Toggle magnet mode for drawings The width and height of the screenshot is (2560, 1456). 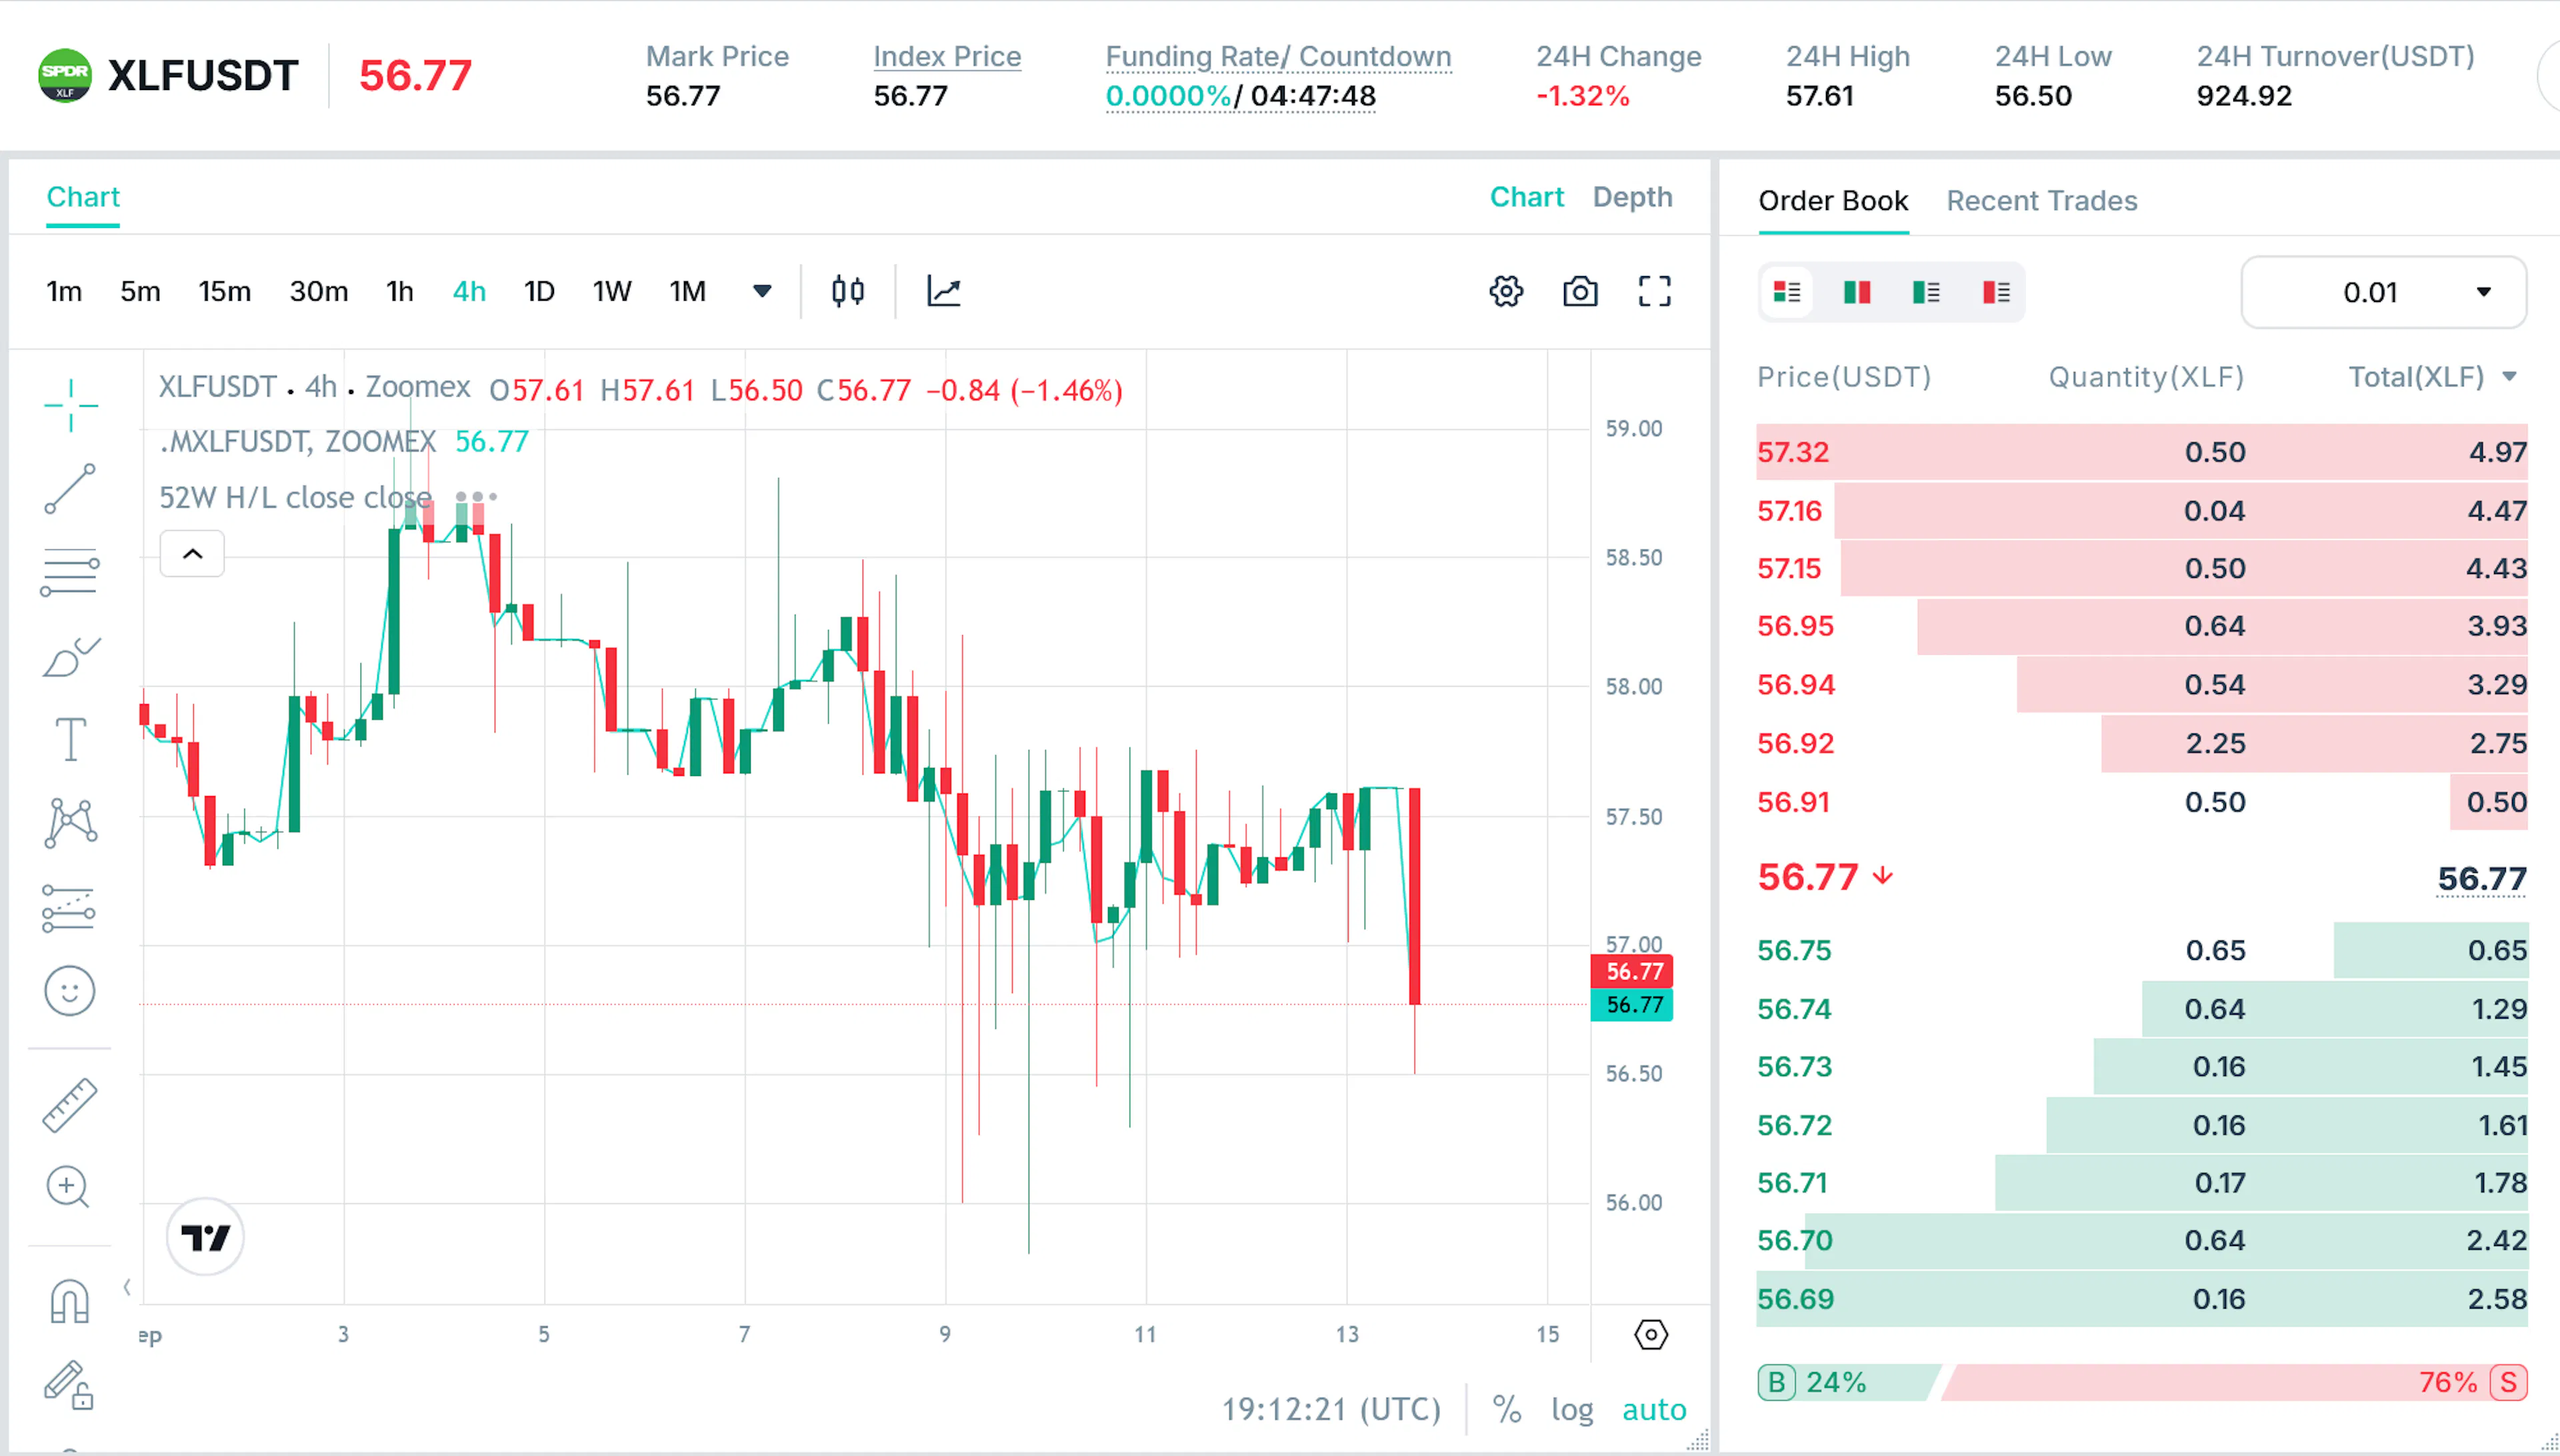[70, 1301]
